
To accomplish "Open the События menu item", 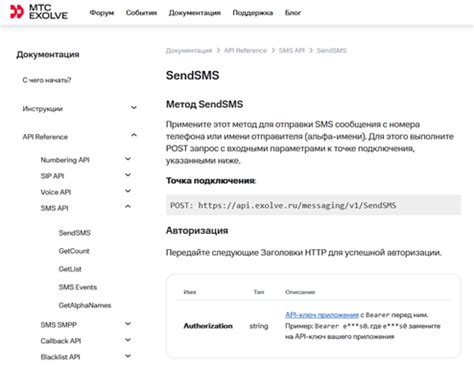I will 141,13.
